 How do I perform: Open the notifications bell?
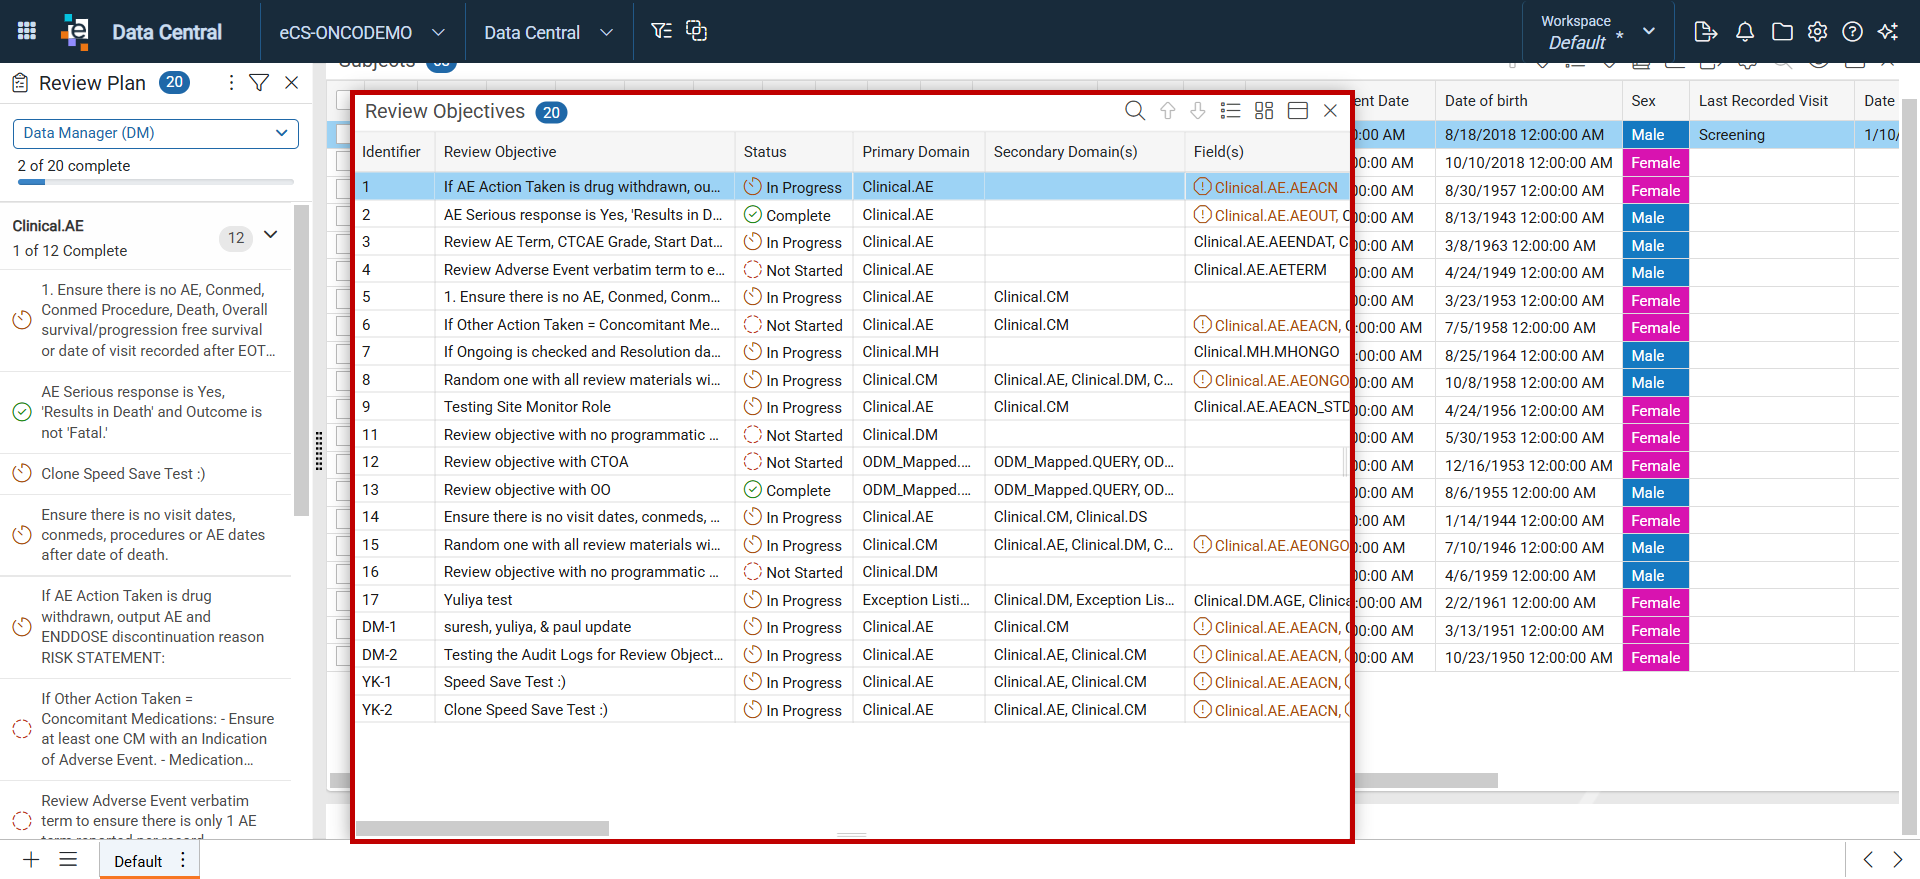(1745, 32)
